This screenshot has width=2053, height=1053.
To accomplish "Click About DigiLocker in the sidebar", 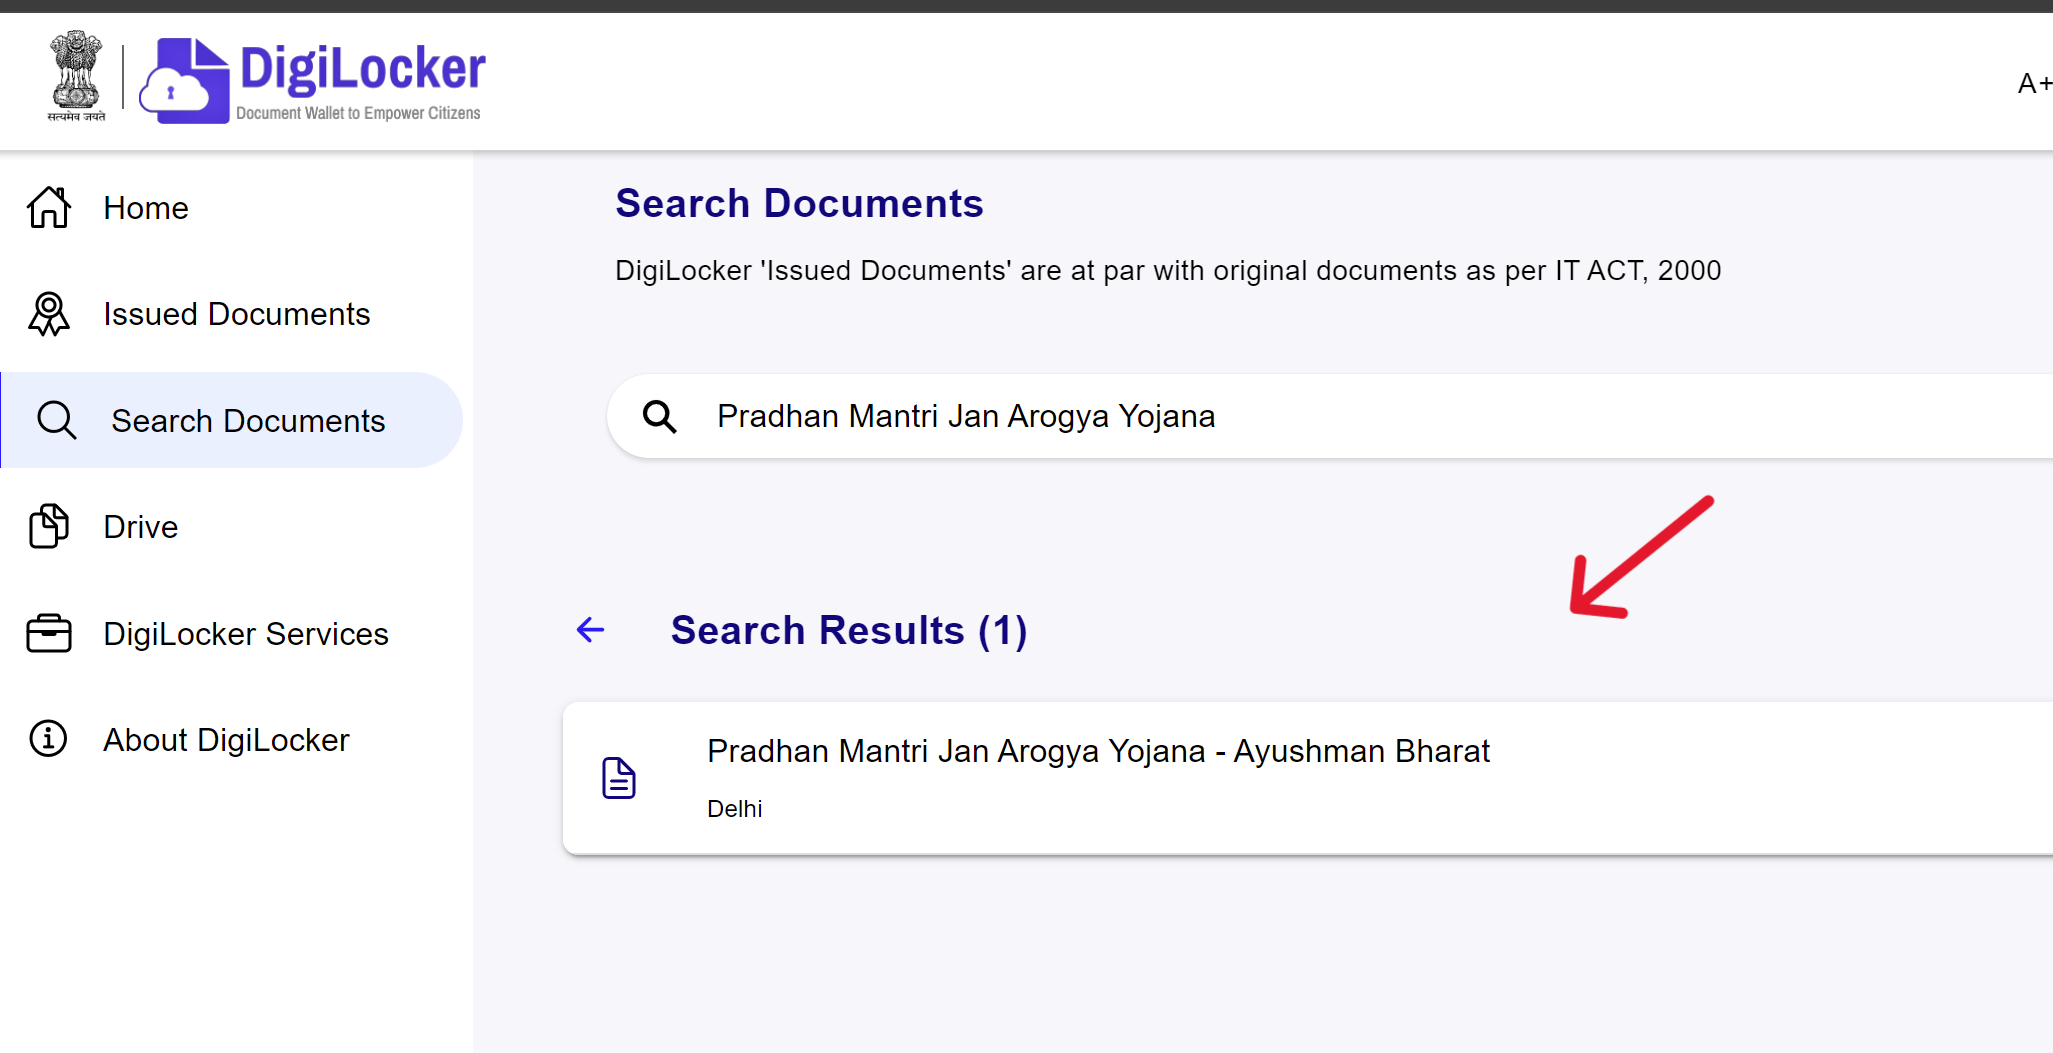I will pos(226,739).
